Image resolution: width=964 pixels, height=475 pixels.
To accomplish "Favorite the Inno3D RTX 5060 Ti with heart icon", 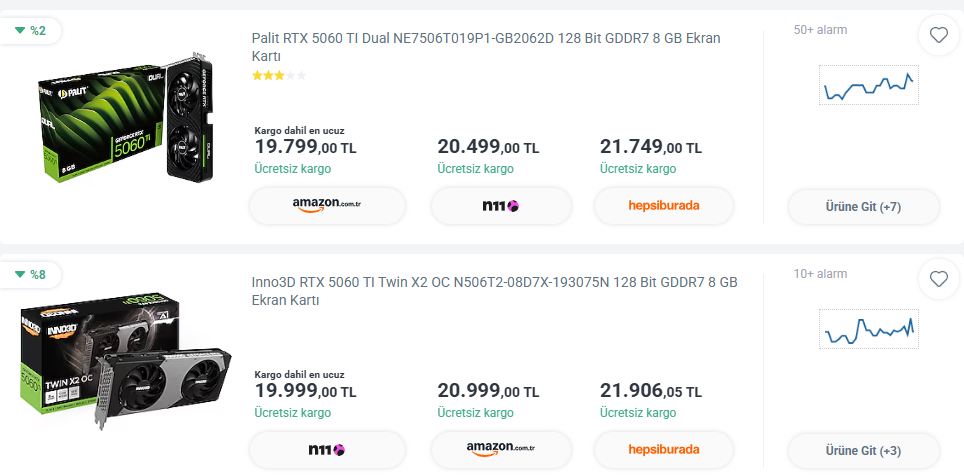I will click(938, 280).
